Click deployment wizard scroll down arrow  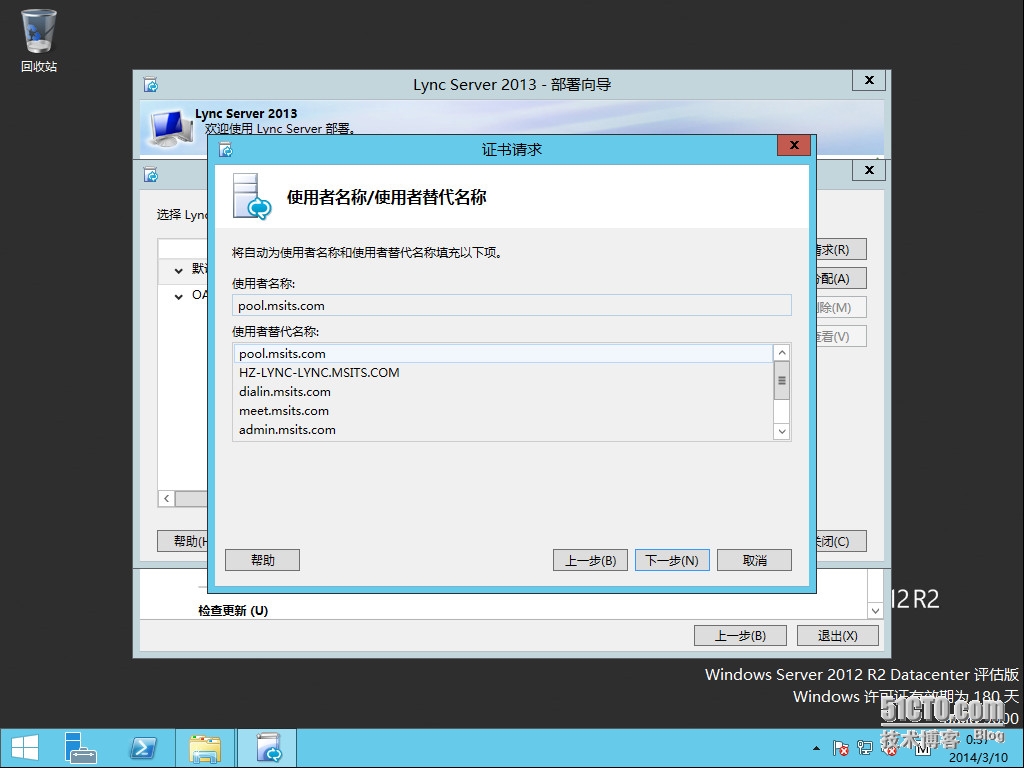pos(875,611)
